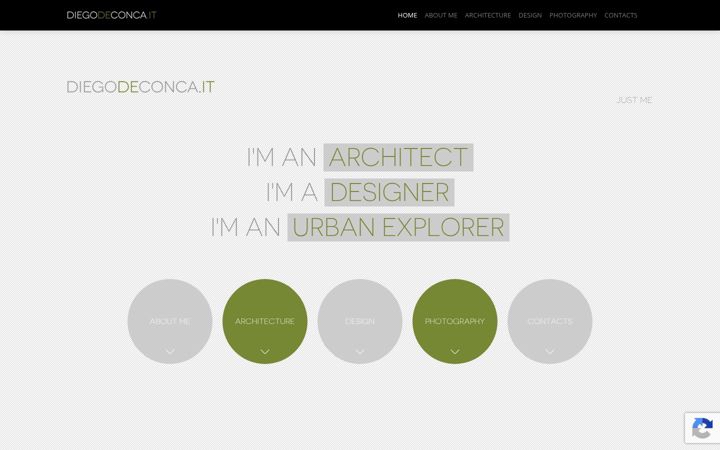Click chevron arrow in CONTACTS circle
The image size is (720, 450).
550,351
